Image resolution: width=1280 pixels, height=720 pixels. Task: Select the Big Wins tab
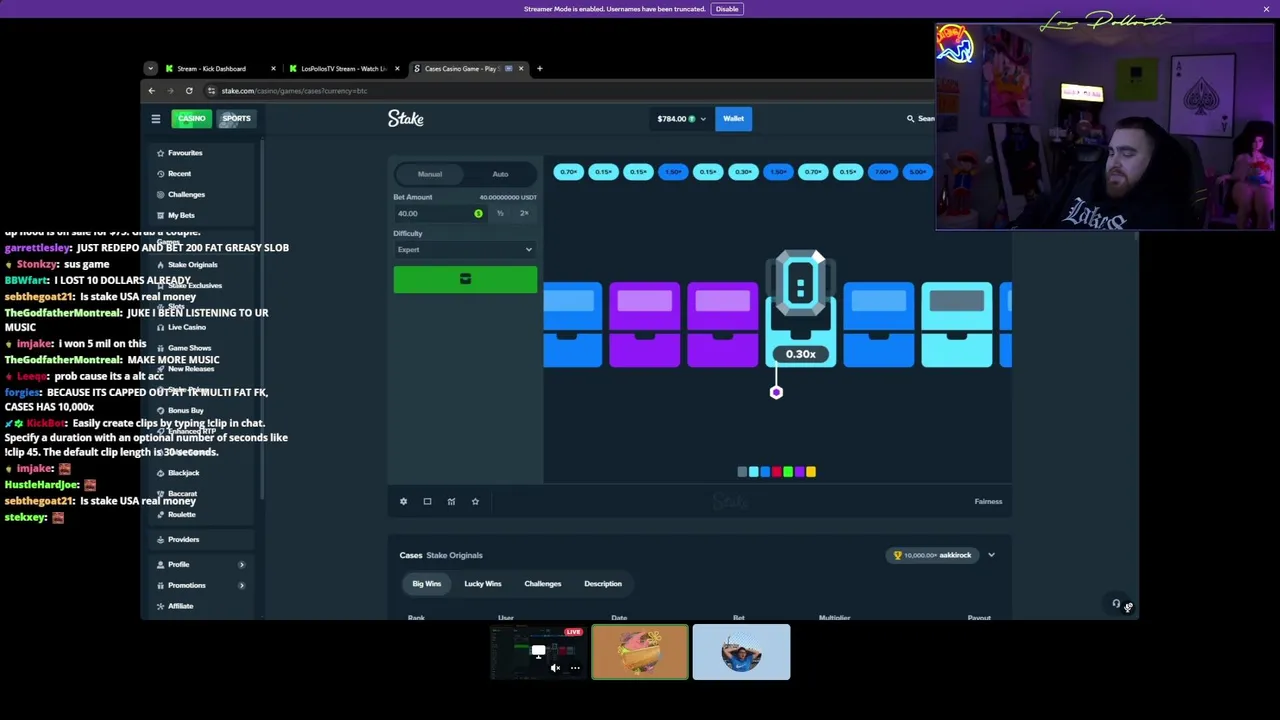[x=427, y=584]
